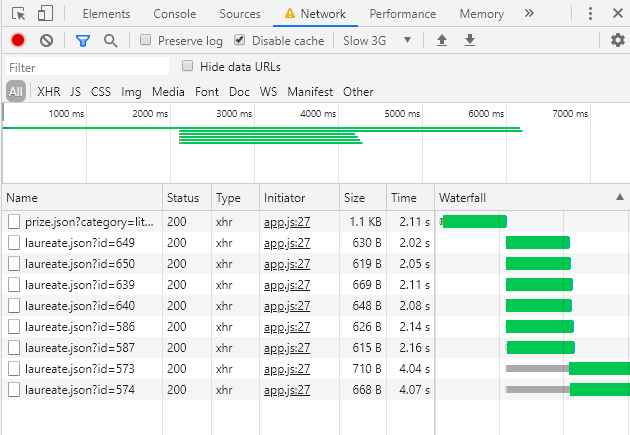630x435 pixels.
Task: Open the Slow 3G throttling dropdown
Action: coord(377,41)
